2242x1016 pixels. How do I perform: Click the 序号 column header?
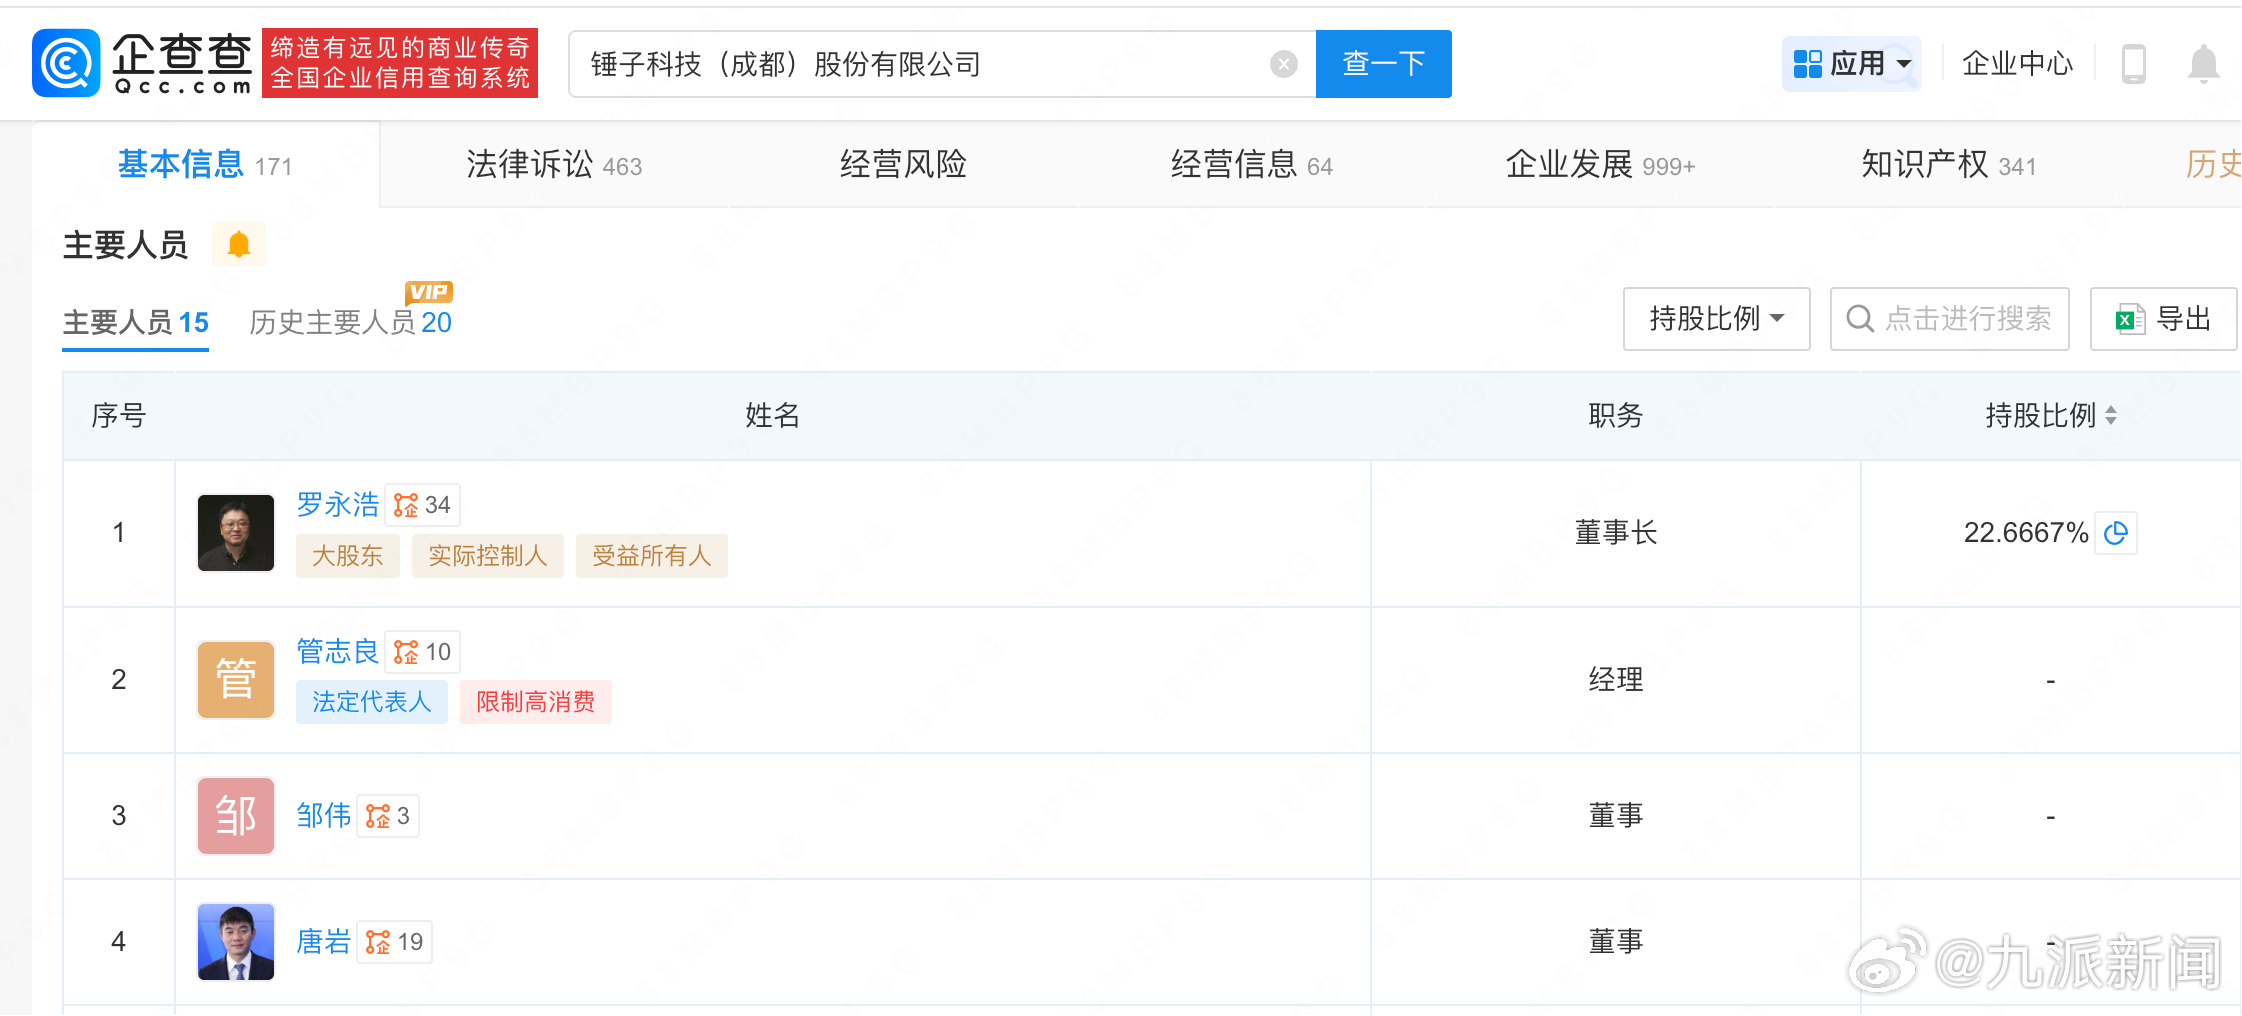point(119,415)
